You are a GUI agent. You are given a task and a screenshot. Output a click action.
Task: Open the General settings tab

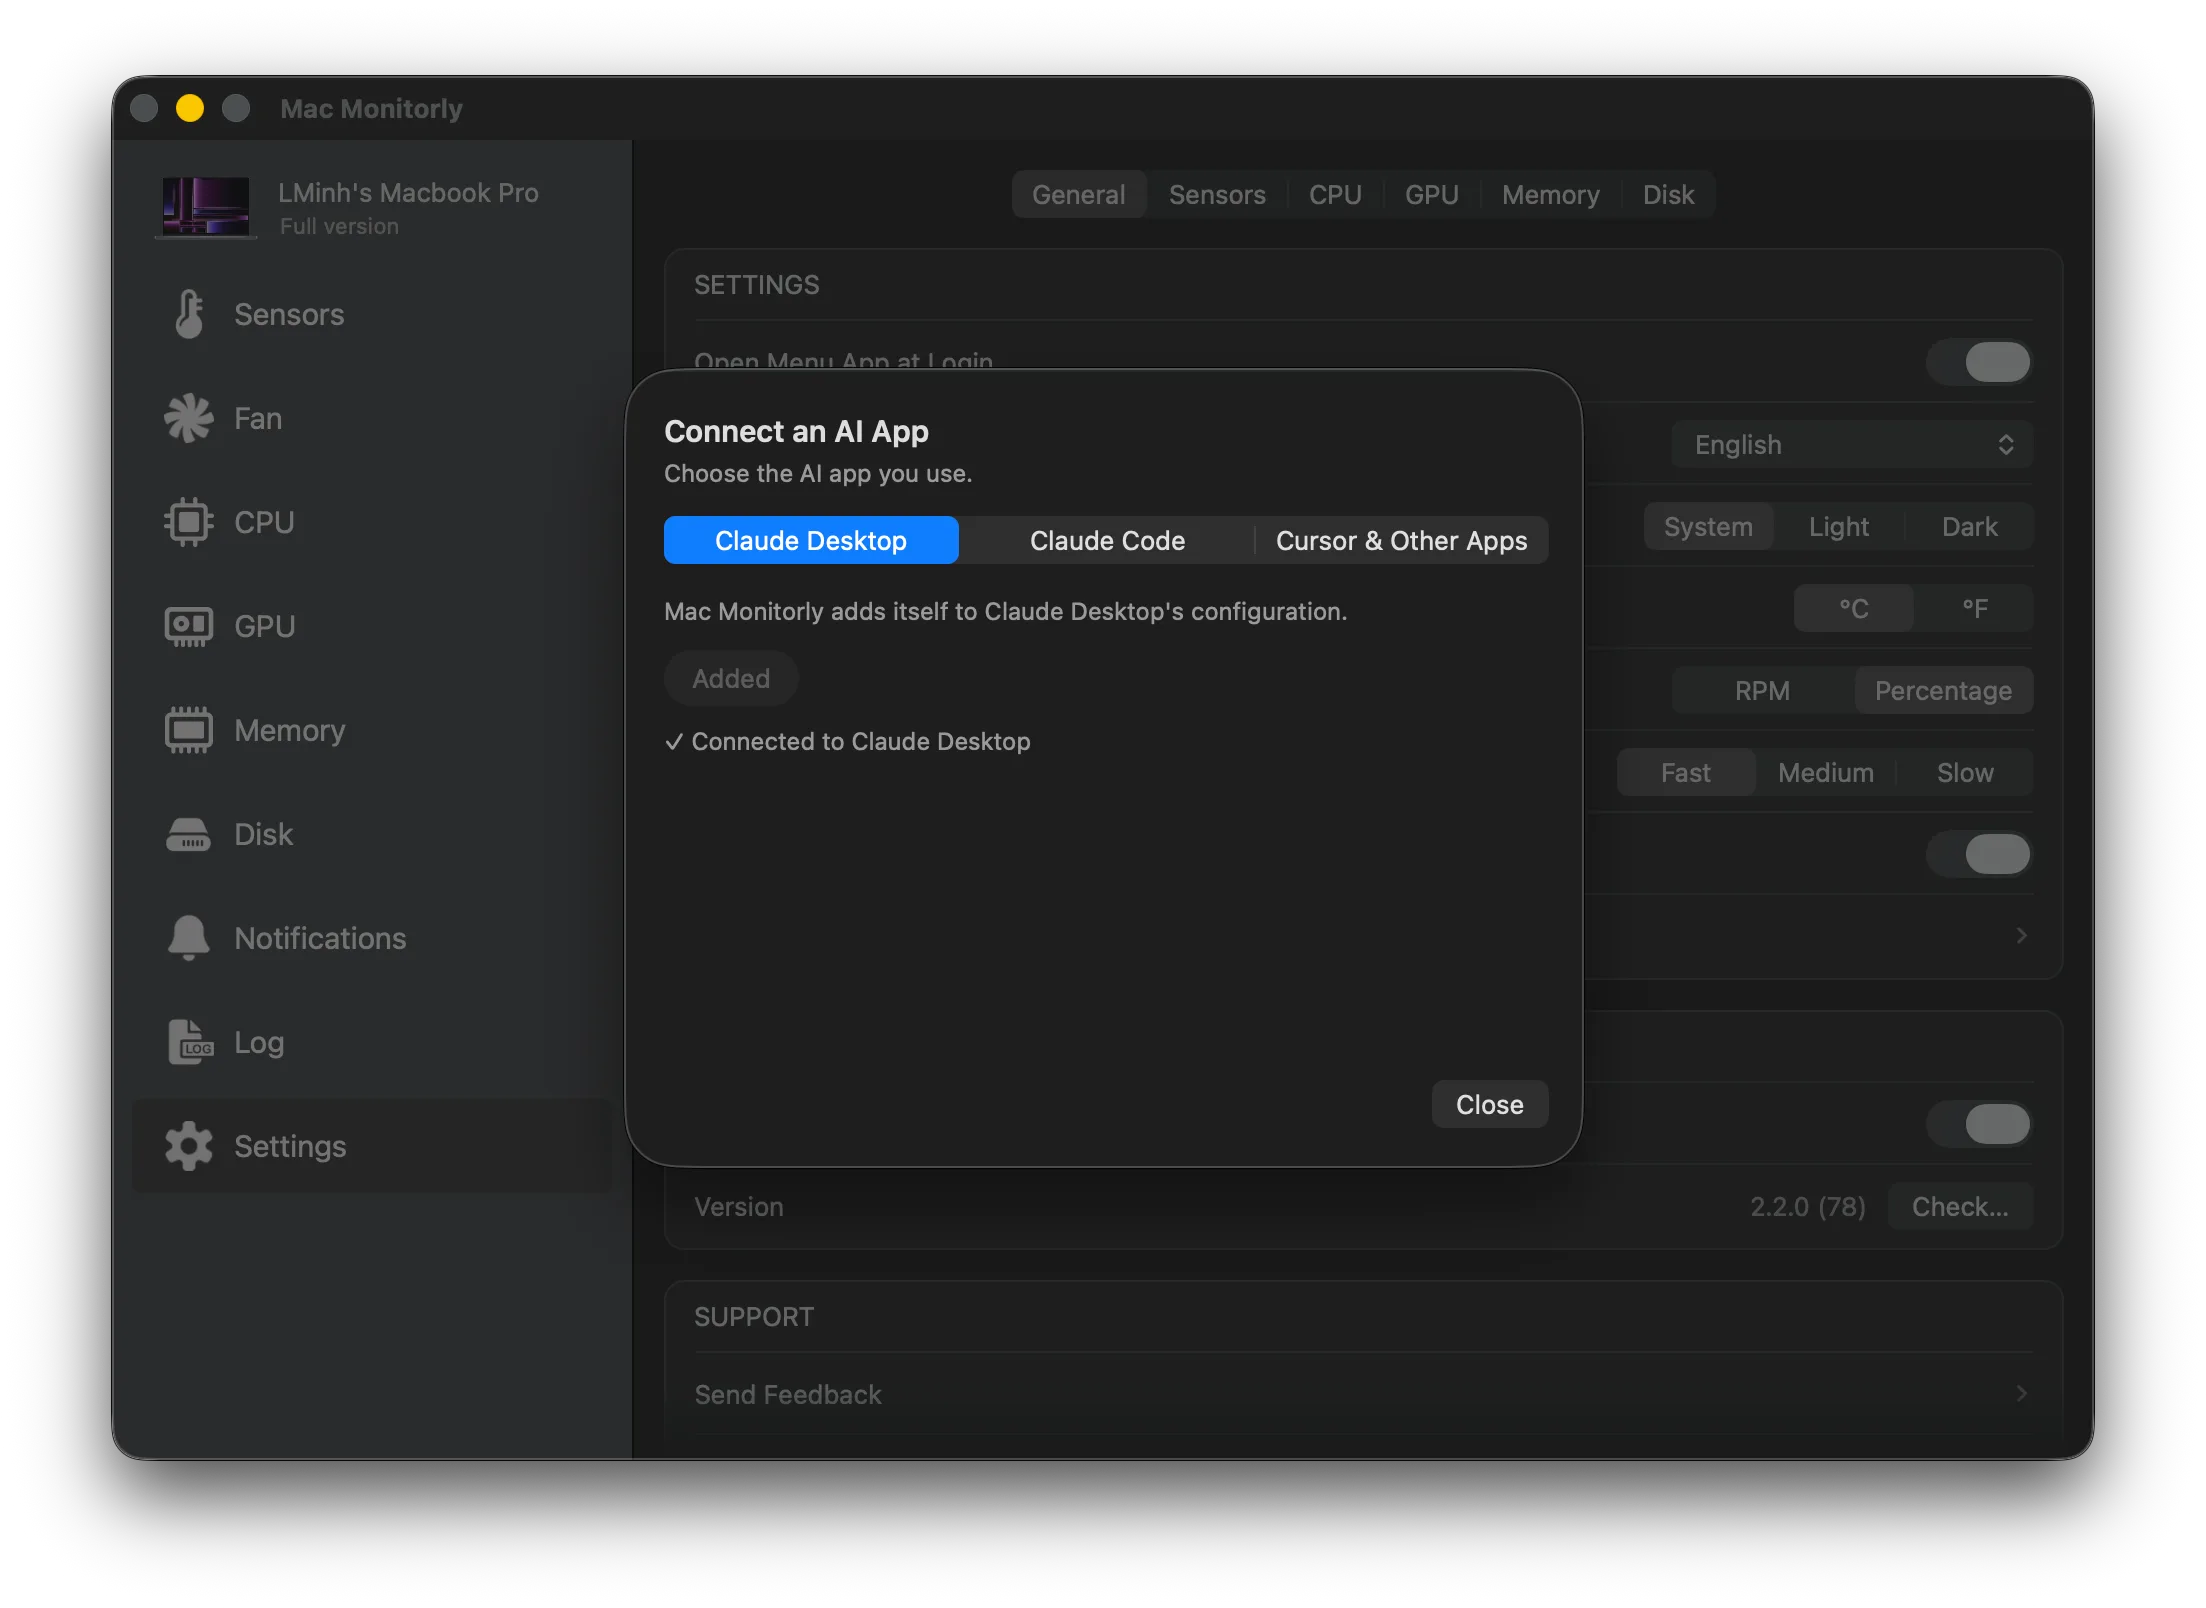[x=1079, y=194]
